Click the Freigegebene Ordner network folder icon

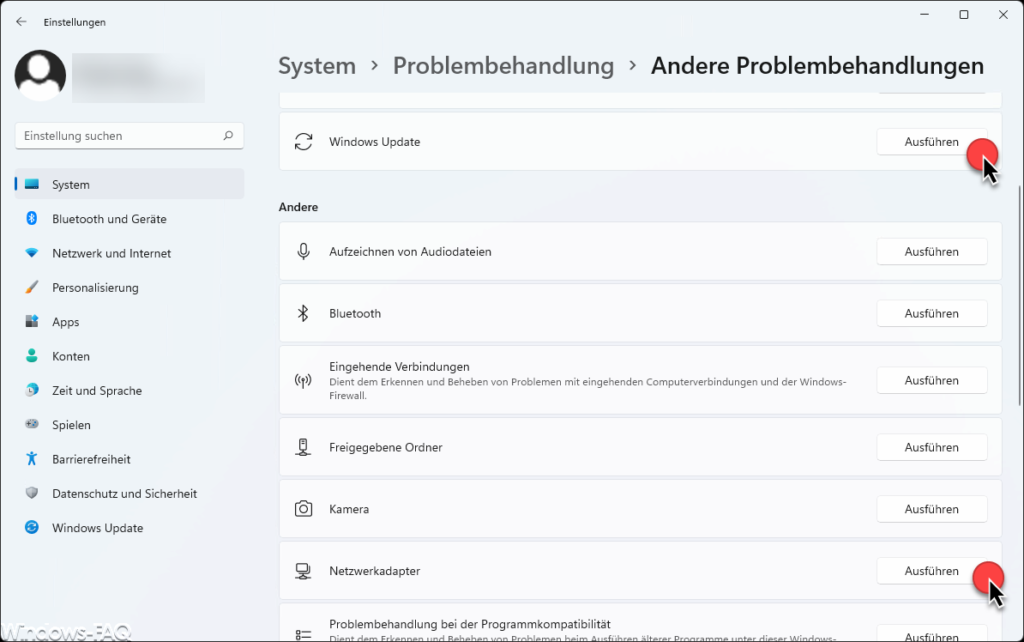[x=303, y=447]
